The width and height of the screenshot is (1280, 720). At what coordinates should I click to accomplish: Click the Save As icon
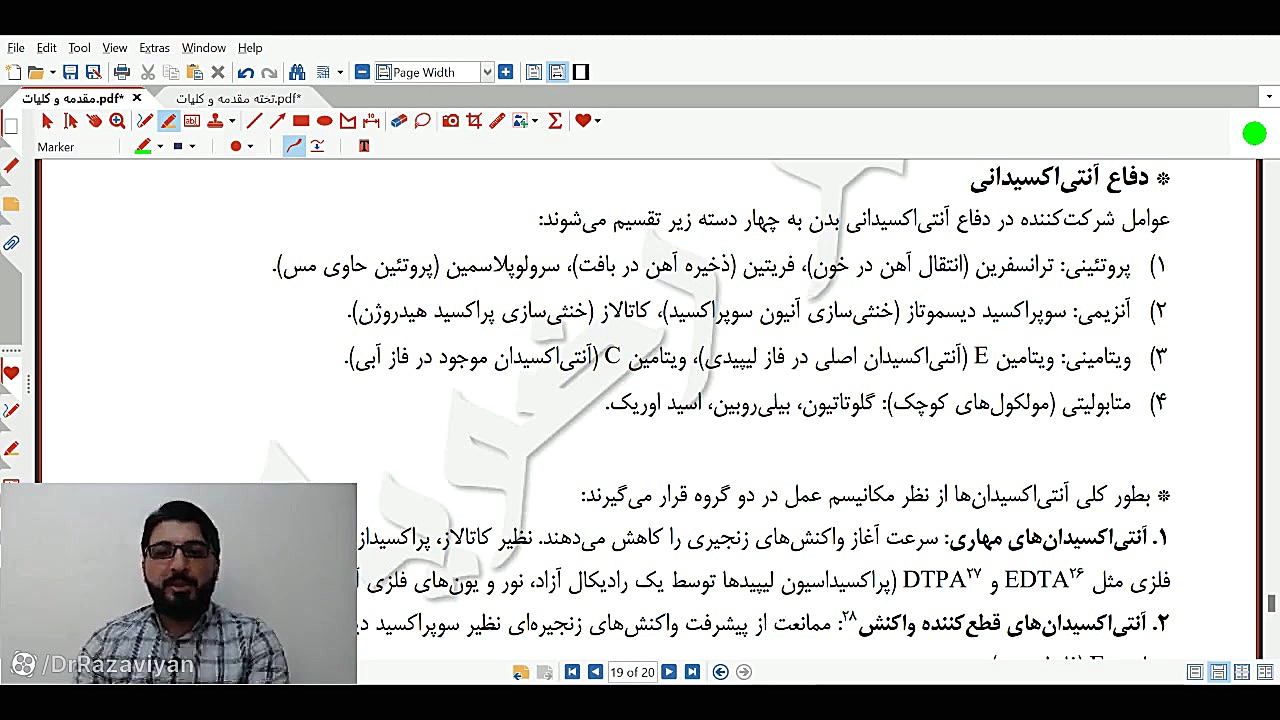click(93, 72)
